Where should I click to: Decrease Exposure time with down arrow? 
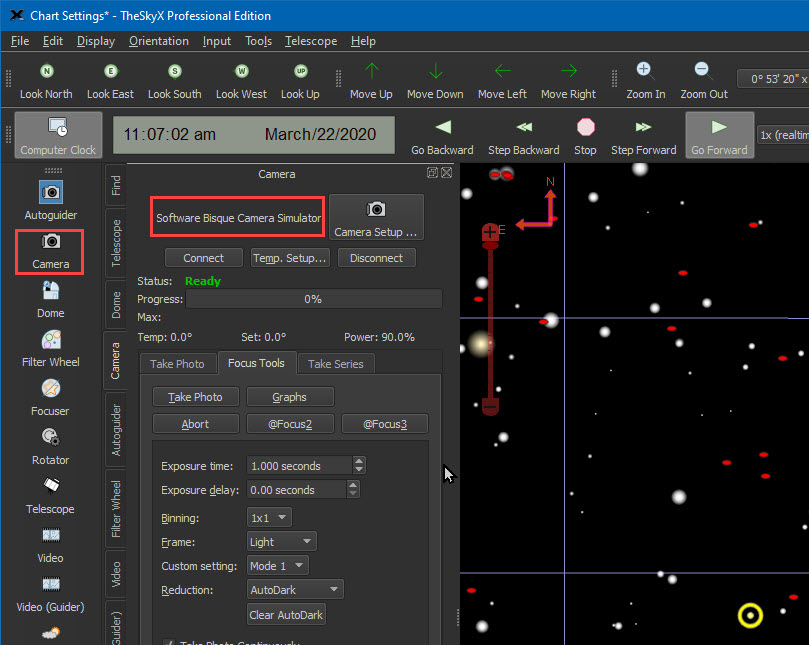pos(359,470)
